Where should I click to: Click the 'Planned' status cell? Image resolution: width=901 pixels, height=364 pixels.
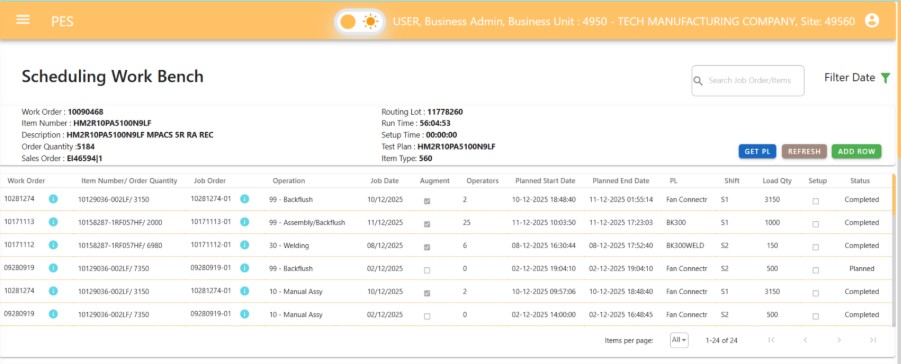coord(861,269)
